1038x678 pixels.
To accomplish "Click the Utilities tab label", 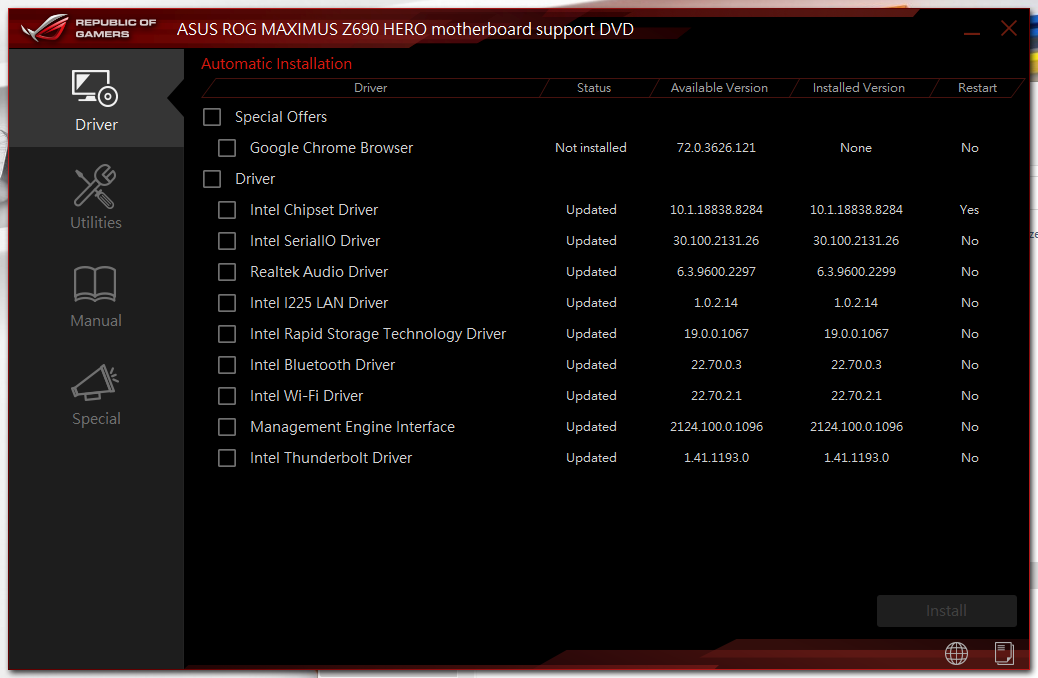I will click(96, 223).
